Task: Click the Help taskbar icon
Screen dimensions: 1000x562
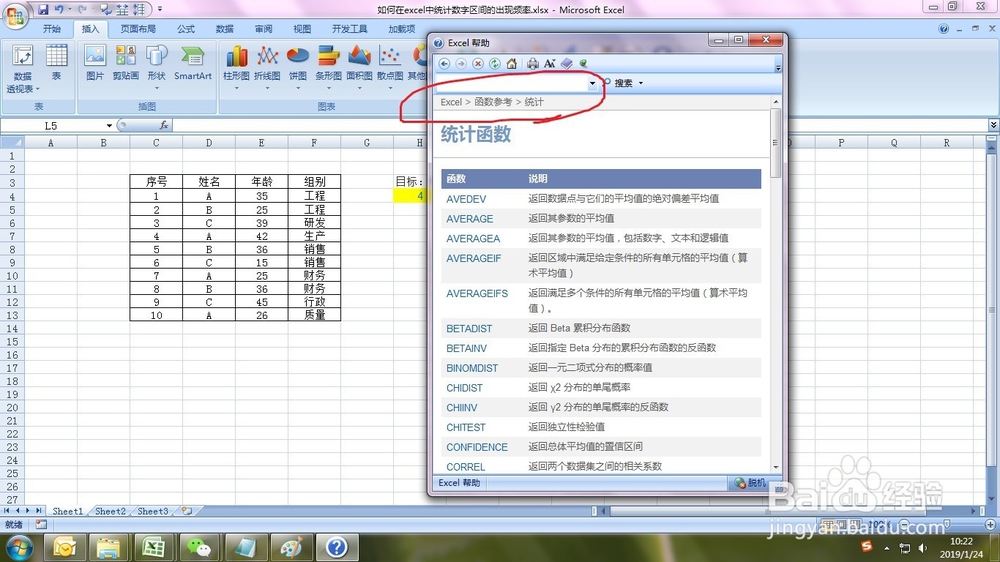Action: pyautogui.click(x=337, y=547)
